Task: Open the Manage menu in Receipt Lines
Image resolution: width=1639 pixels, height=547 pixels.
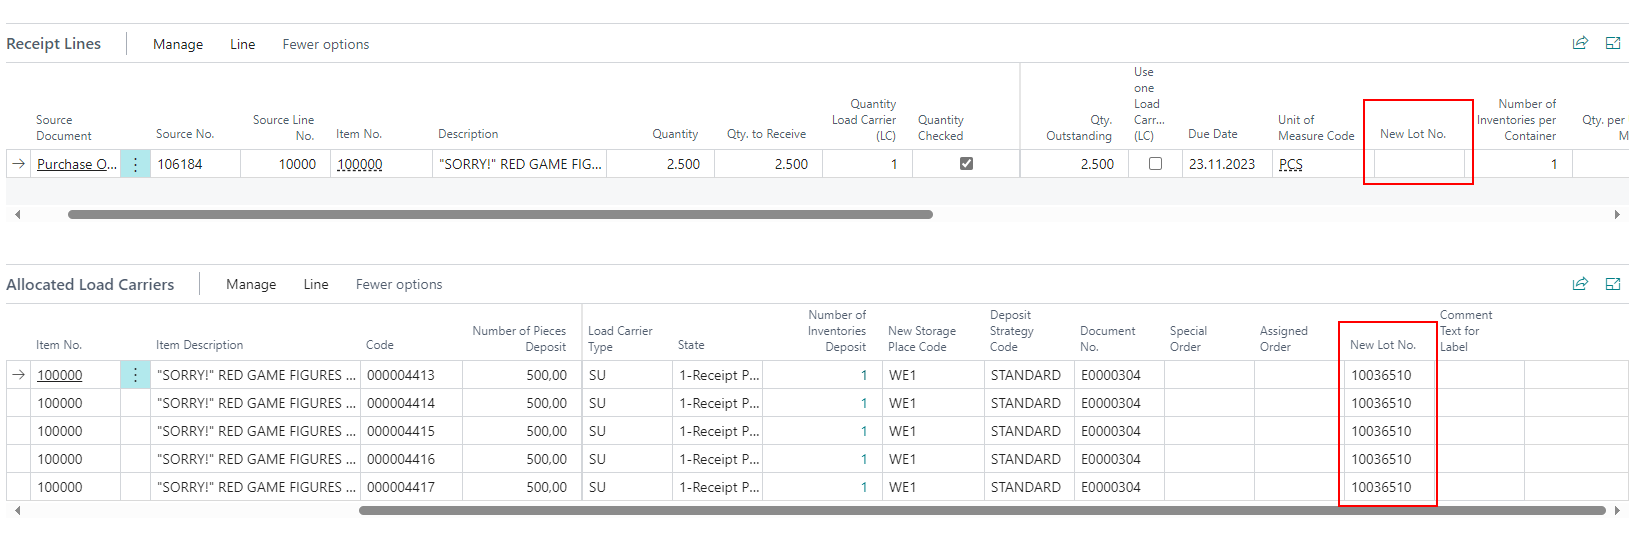Action: click(x=178, y=44)
